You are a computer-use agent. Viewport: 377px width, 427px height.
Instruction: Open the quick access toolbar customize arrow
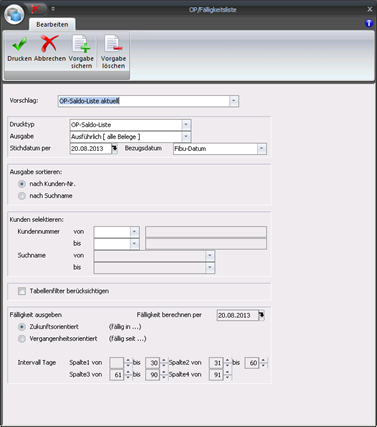pyautogui.click(x=53, y=9)
